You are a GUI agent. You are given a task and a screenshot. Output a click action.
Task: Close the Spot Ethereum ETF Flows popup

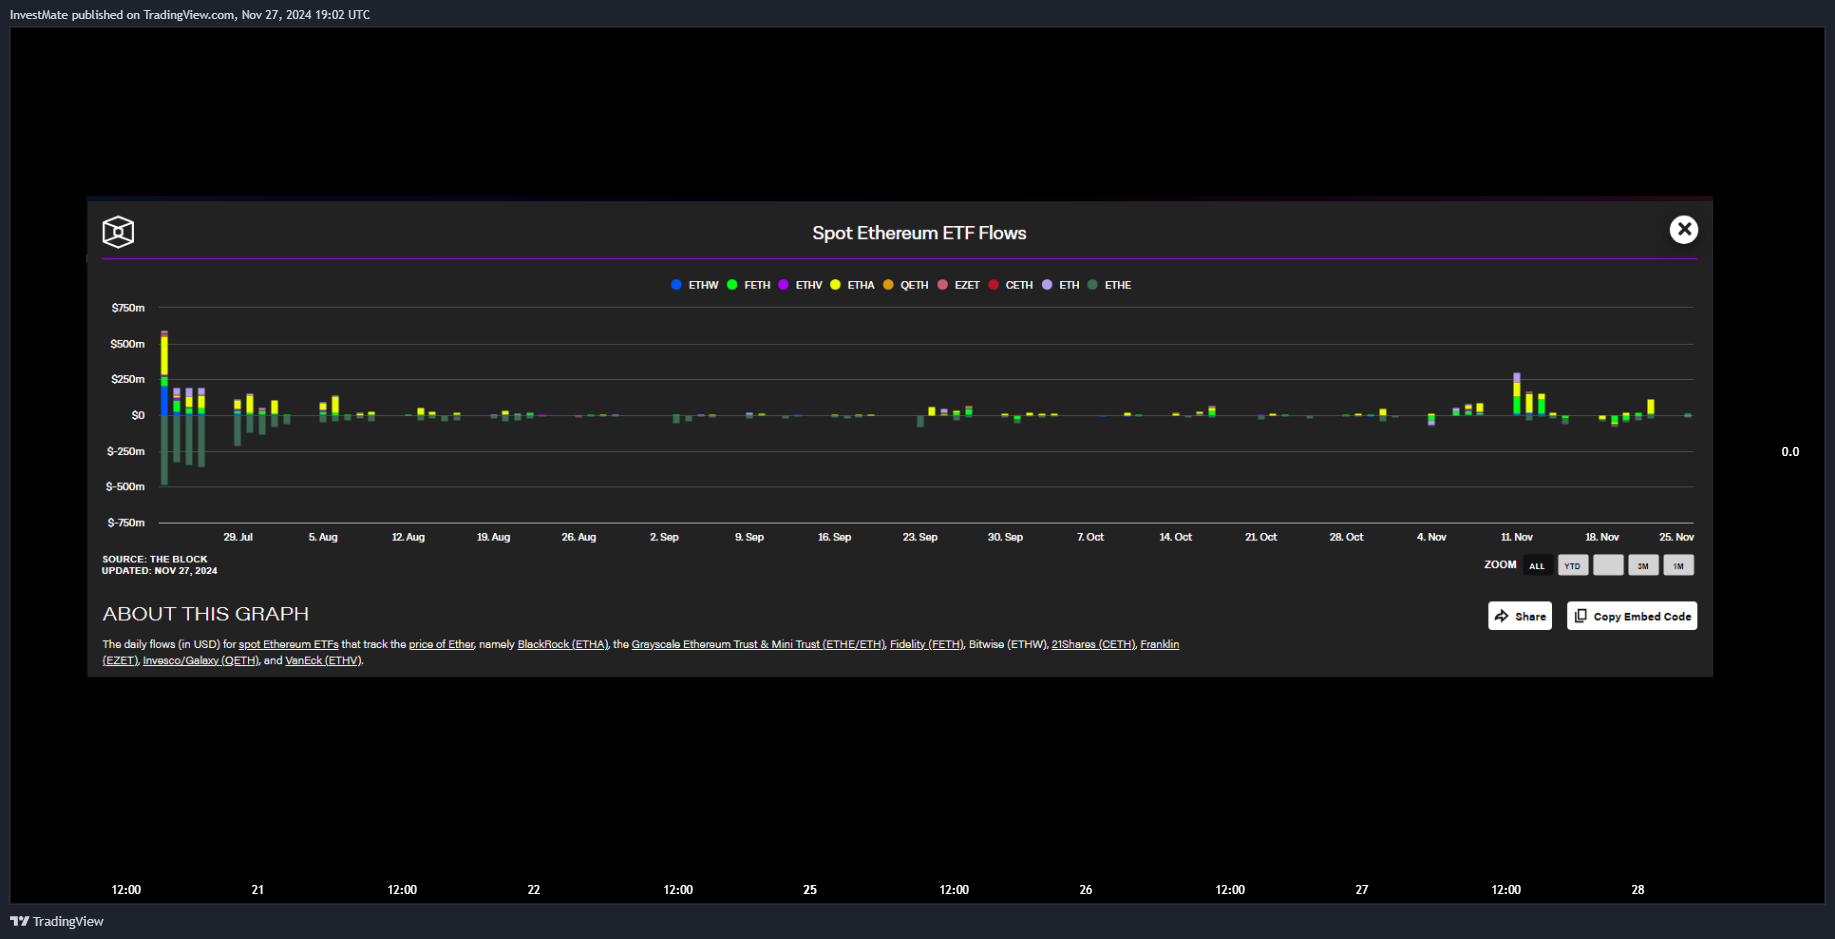[x=1684, y=230]
